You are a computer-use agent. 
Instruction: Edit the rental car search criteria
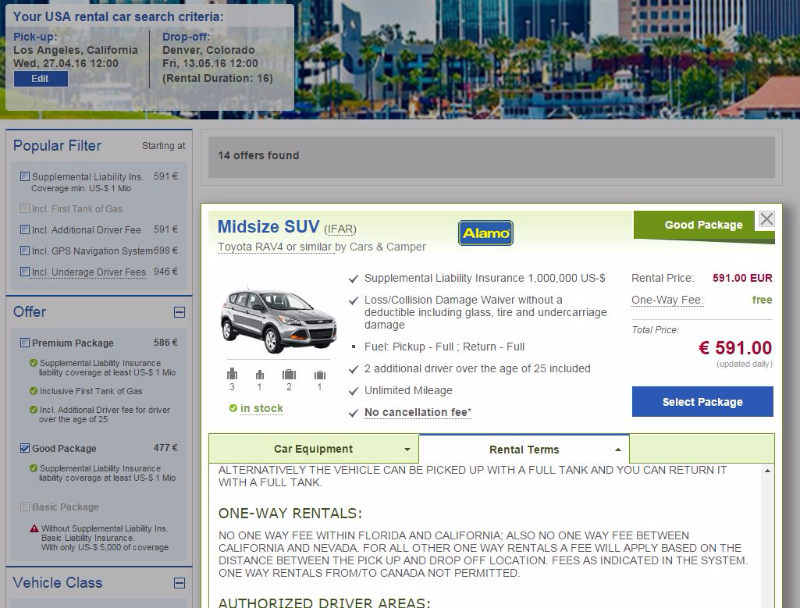(40, 79)
